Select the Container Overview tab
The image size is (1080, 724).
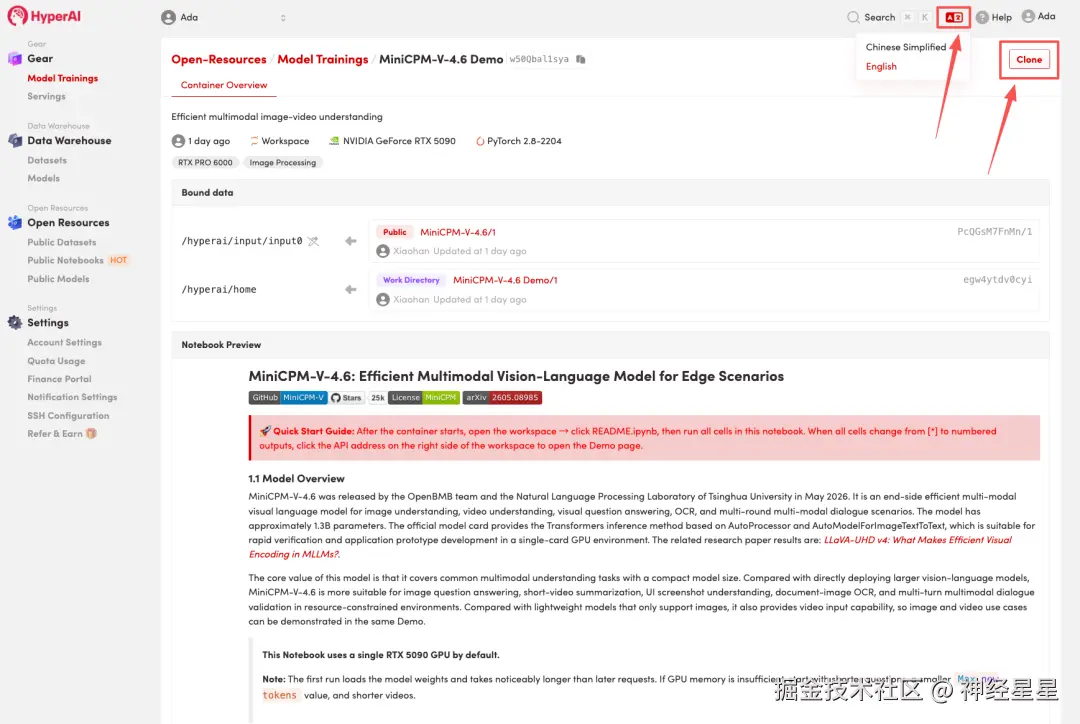click(224, 85)
